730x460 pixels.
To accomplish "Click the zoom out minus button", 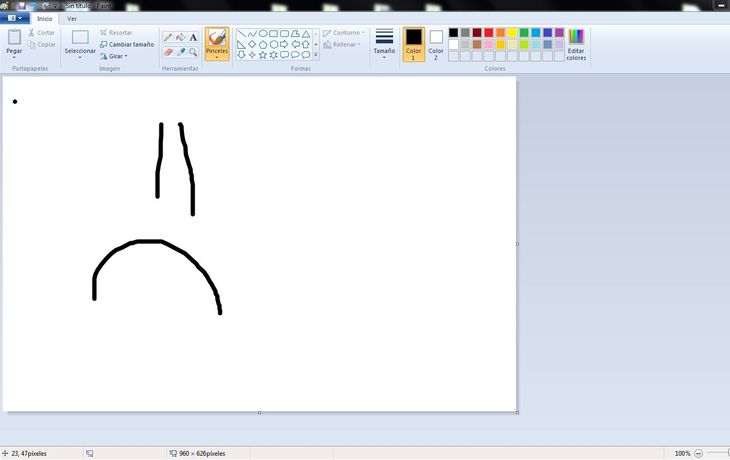I will click(698, 453).
